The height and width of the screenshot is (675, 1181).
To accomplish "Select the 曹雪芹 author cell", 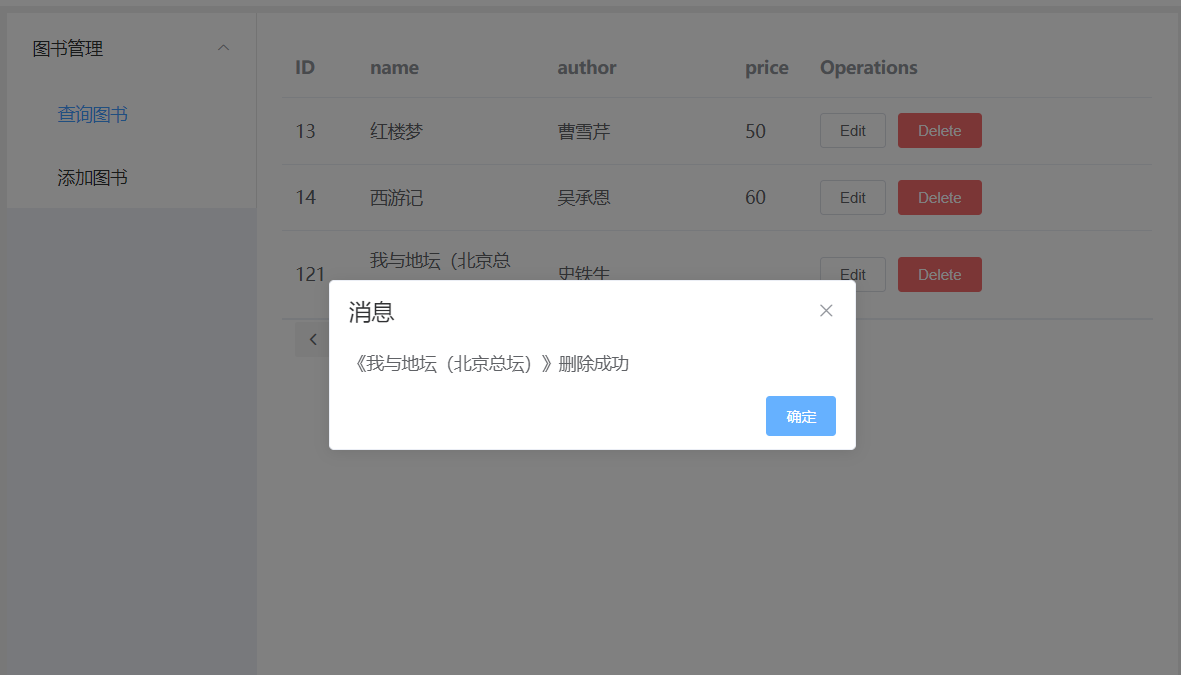I will pyautogui.click(x=584, y=131).
